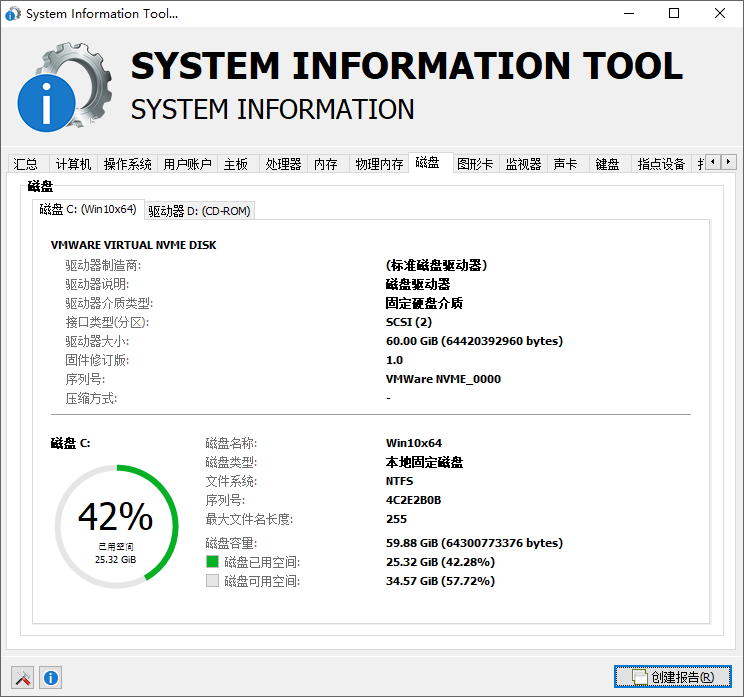
Task: Go to the 物理内存 tab
Action: [379, 164]
